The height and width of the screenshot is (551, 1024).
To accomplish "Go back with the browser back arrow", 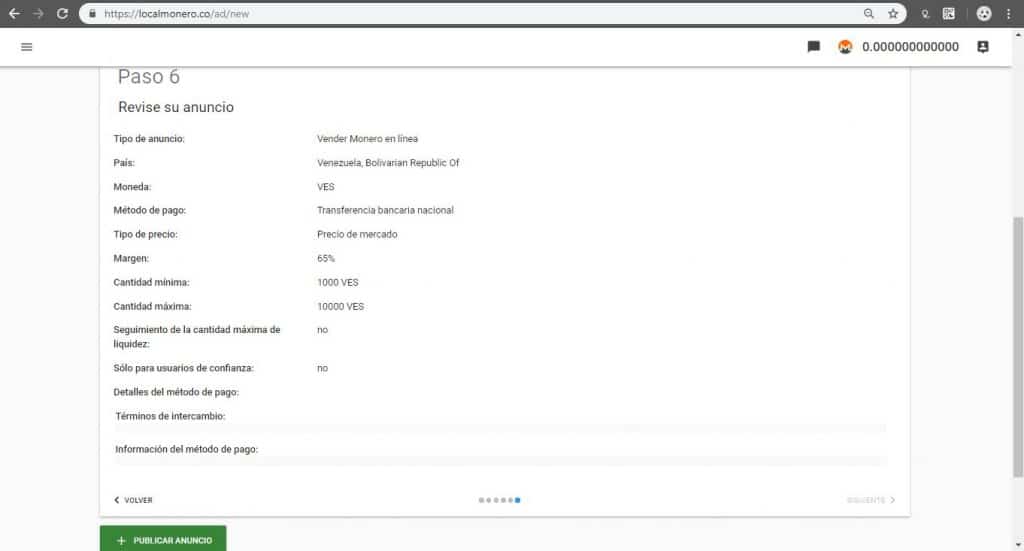I will click(14, 14).
